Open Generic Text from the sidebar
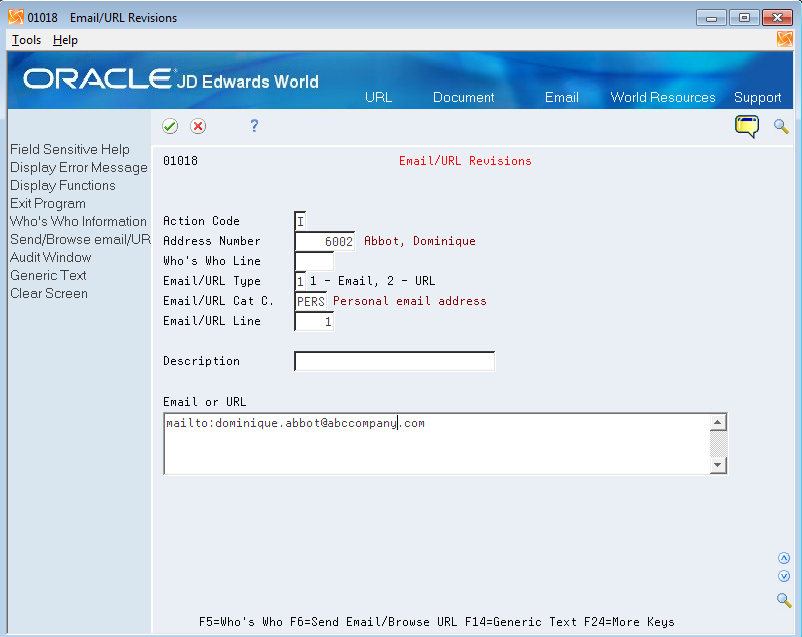The width and height of the screenshot is (802, 637). click(48, 275)
